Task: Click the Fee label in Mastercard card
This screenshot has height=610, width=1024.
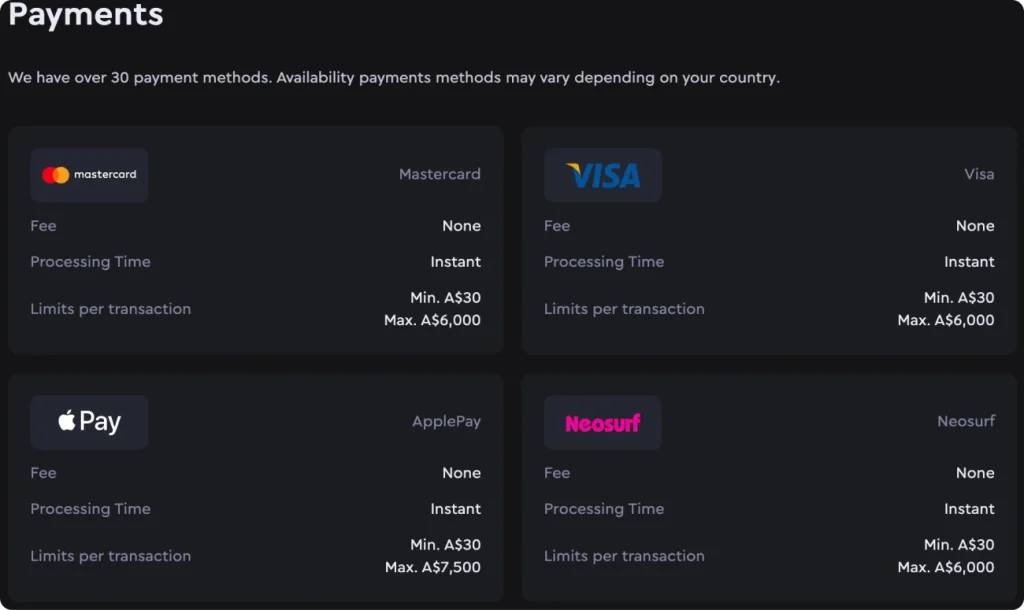Action: [43, 226]
